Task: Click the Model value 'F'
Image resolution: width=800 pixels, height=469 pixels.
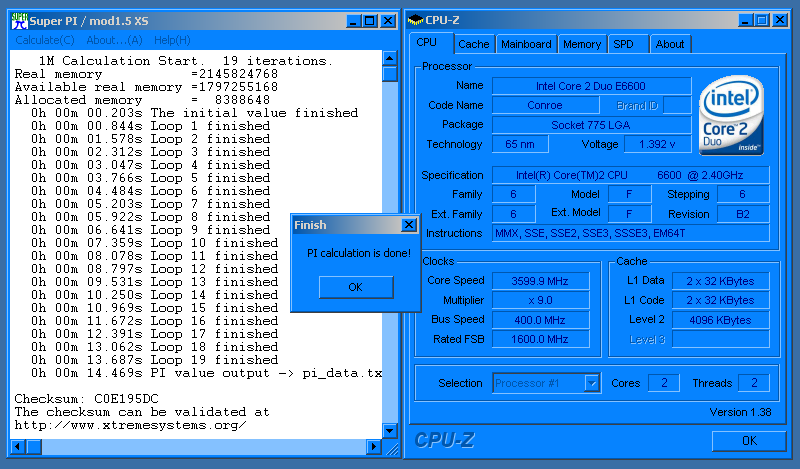Action: [x=630, y=194]
